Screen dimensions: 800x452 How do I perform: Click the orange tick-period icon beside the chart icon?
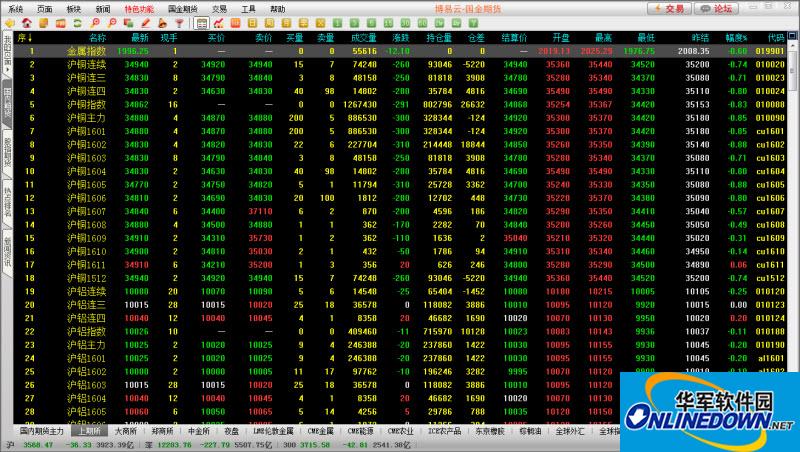coord(235,23)
